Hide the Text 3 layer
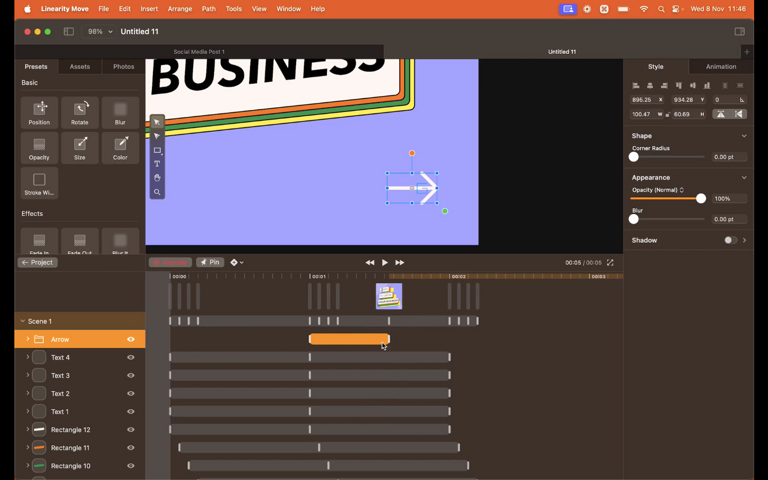Screen dimensions: 768x480 coord(131,375)
